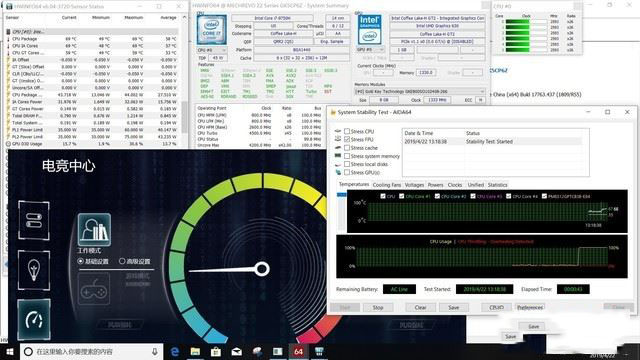Click the Elapsed Time value field
Screen dimensions: 640x360
coord(573,289)
